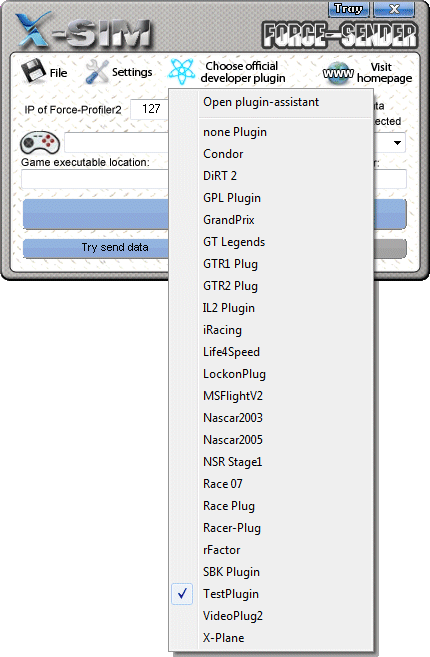Screen dimensions: 430x657
Task: Click the atom icon for developer plugins
Action: [x=181, y=72]
